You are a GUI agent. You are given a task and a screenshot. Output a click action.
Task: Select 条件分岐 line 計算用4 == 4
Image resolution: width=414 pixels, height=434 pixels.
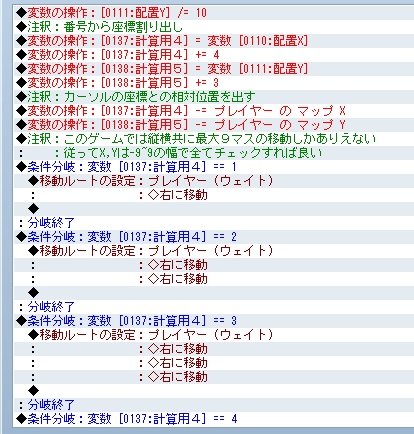[x=214, y=419]
